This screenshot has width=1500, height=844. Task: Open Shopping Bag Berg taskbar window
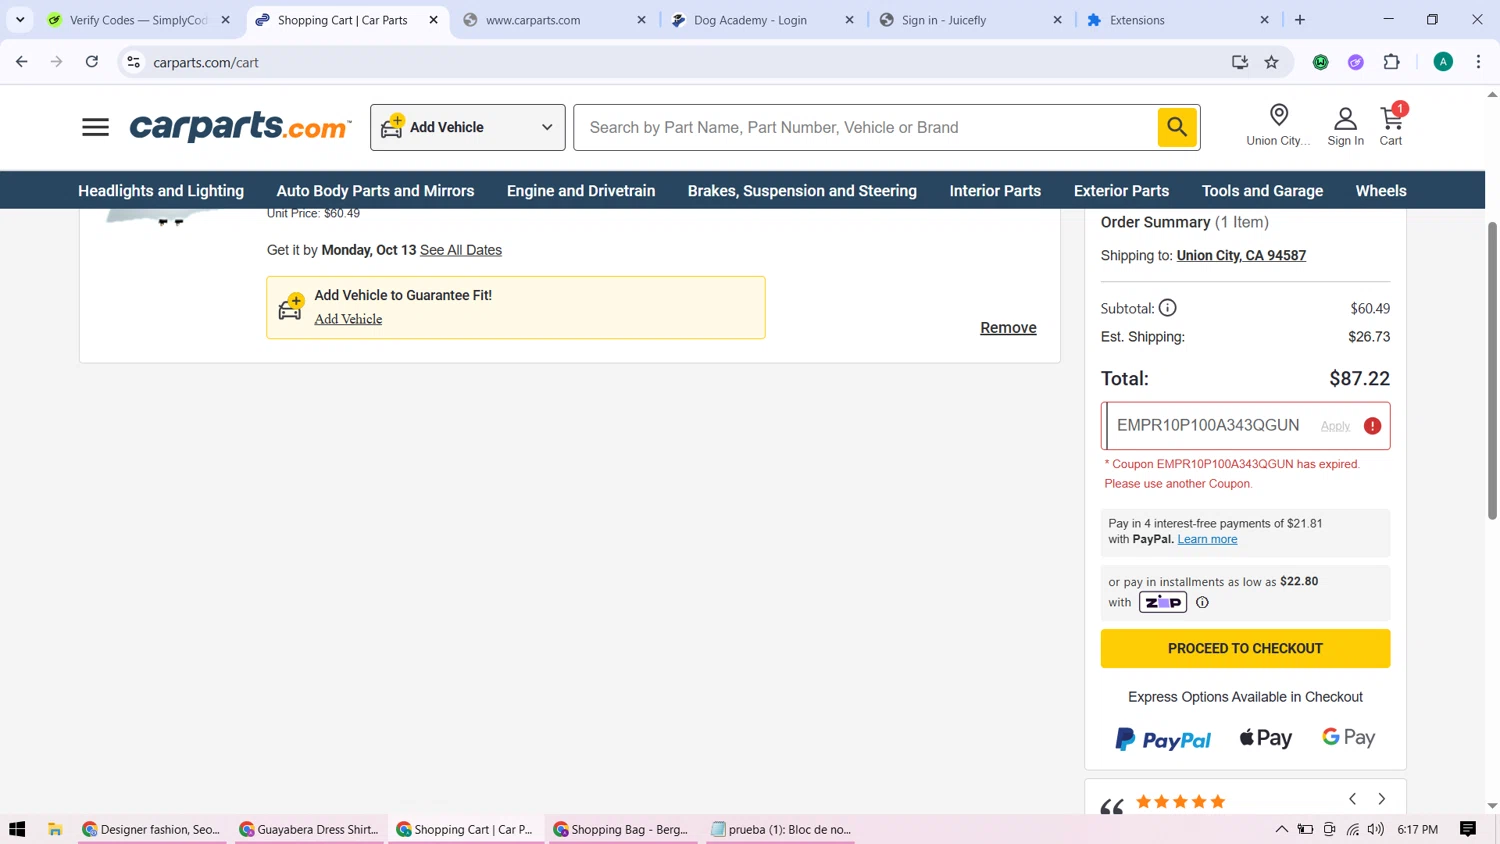click(x=621, y=829)
